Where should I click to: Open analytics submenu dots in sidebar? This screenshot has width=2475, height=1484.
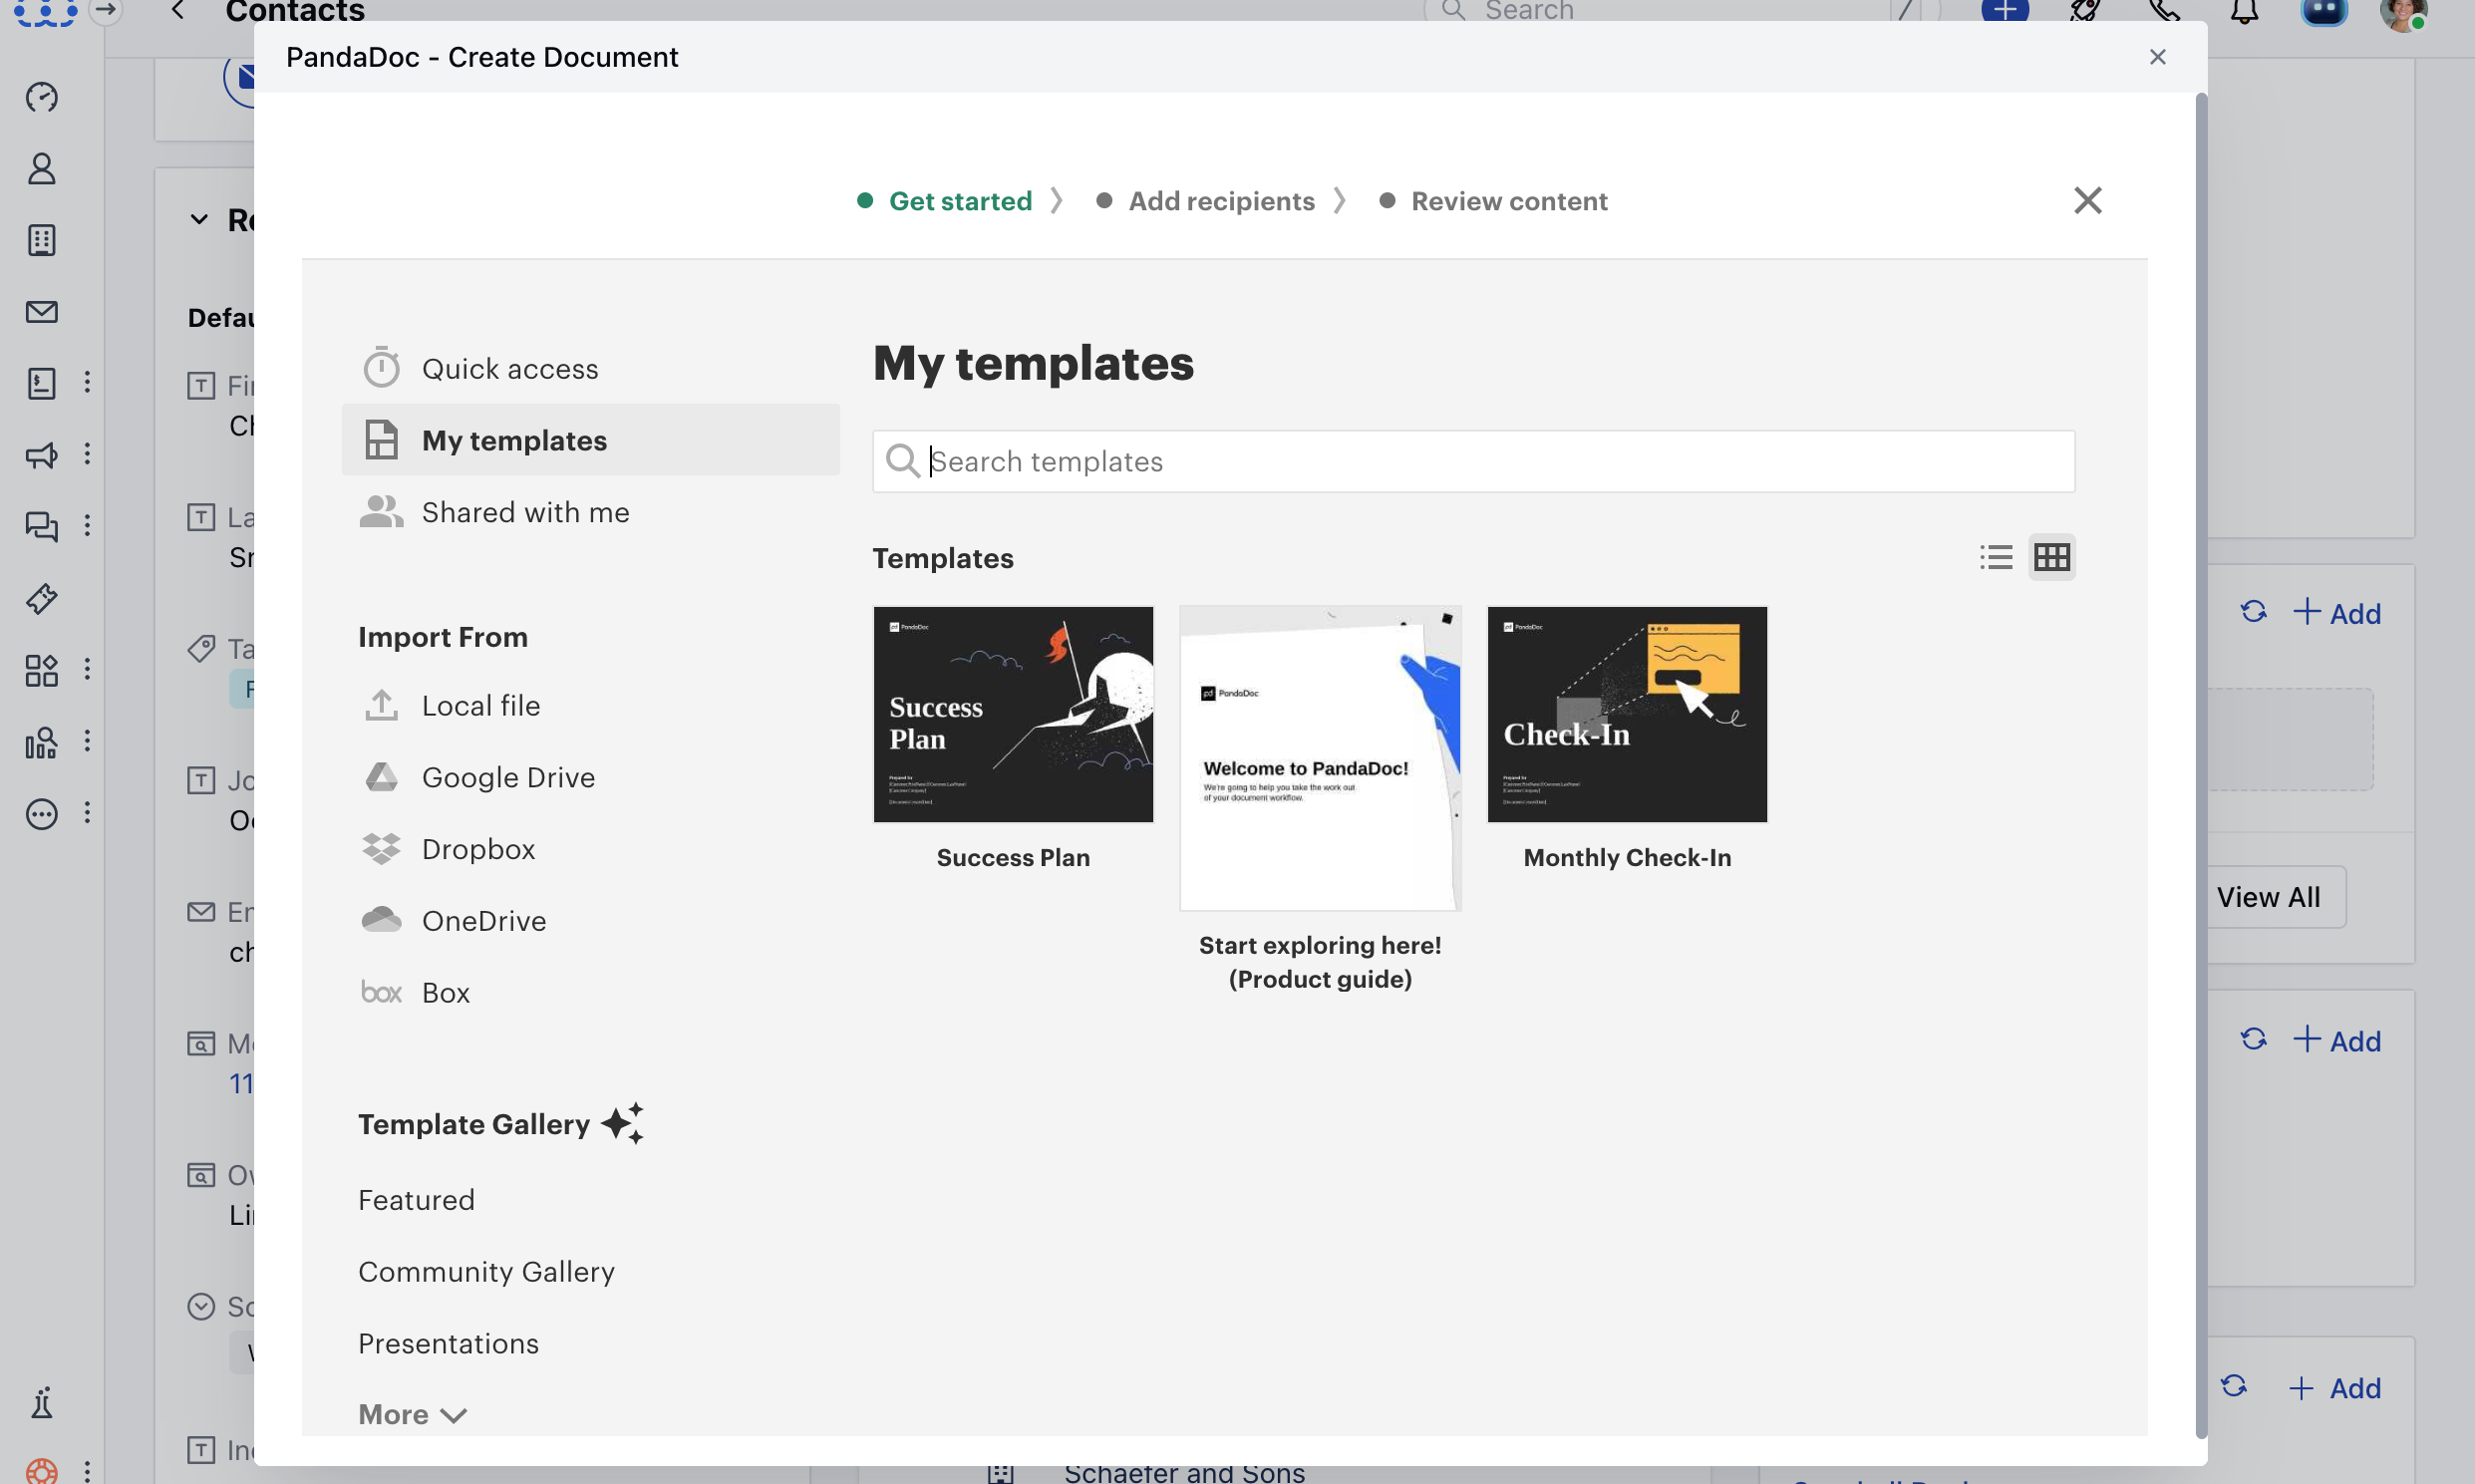coord(87,741)
